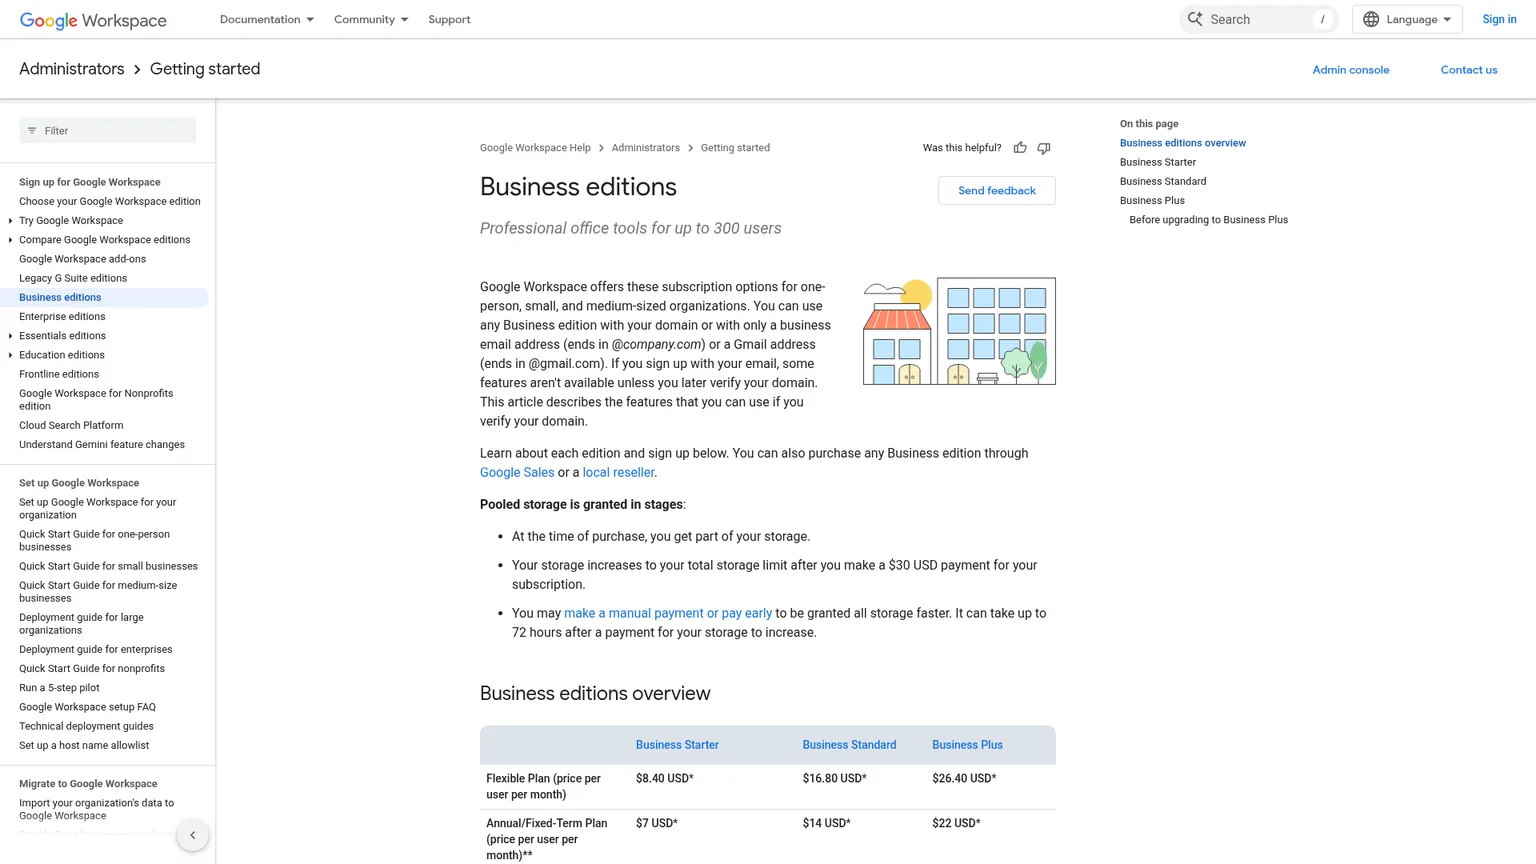Click Send feedback button
The width and height of the screenshot is (1536, 864).
point(997,190)
